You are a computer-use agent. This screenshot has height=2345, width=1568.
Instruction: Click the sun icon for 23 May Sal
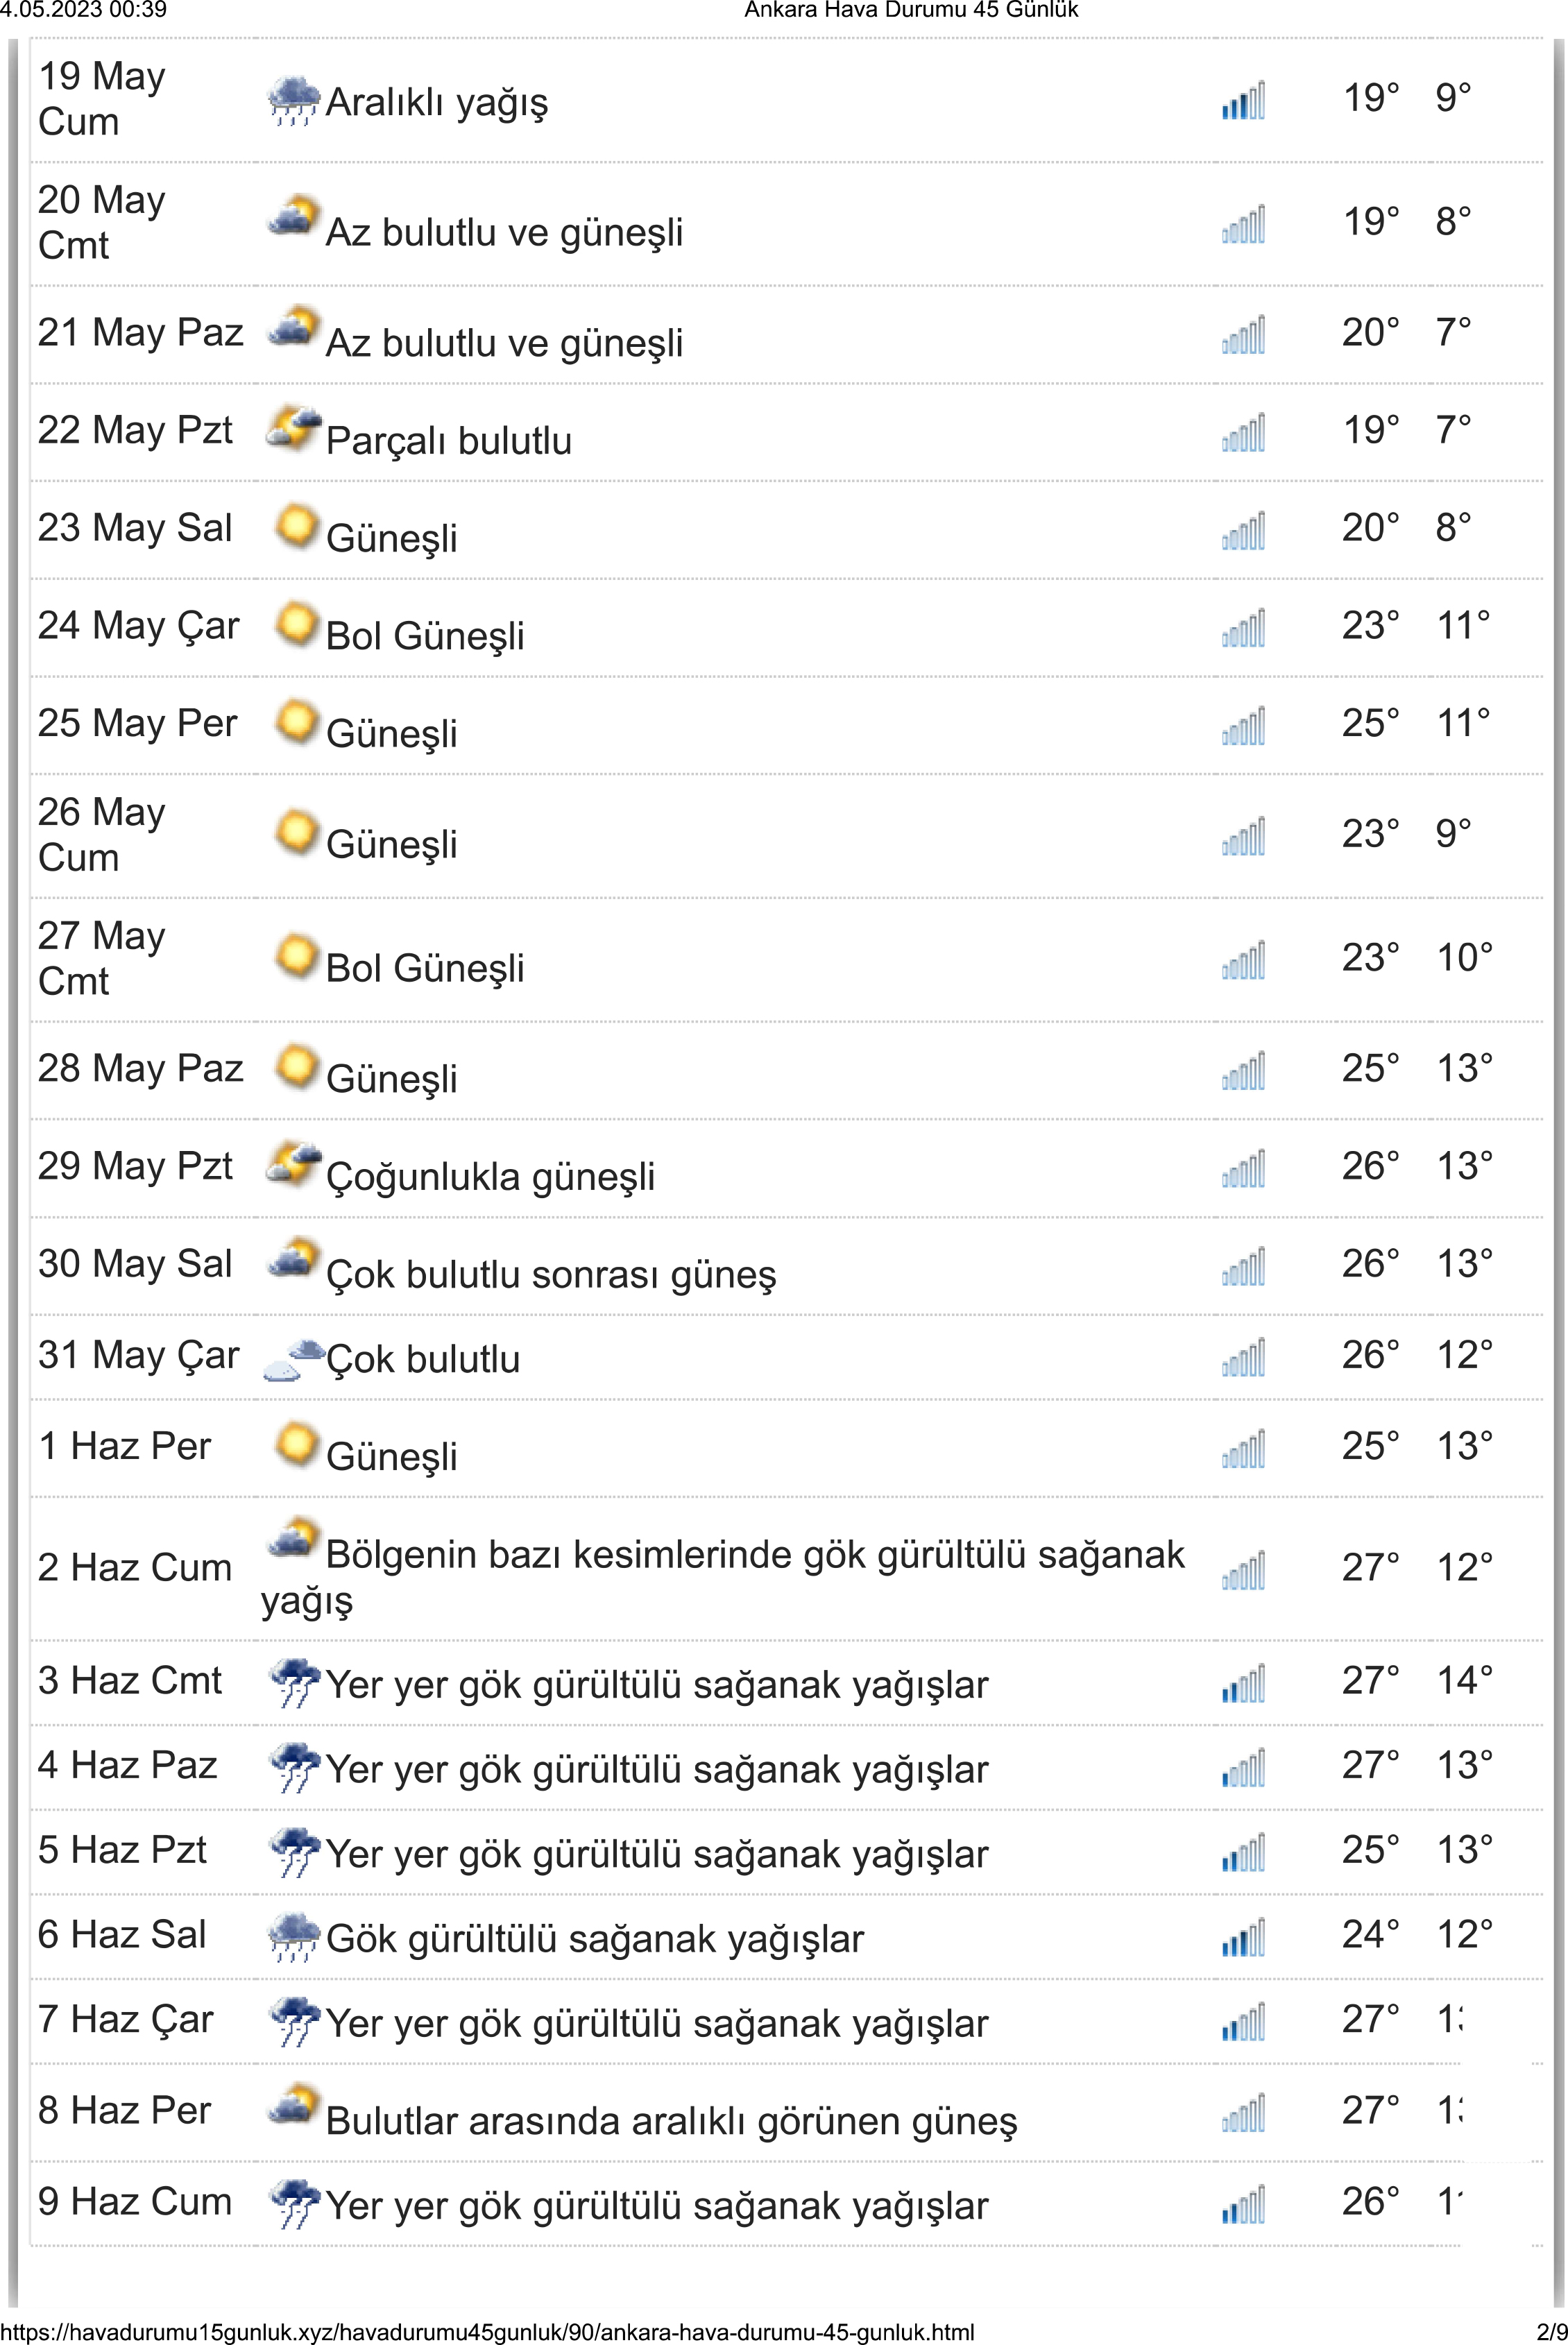click(x=296, y=526)
